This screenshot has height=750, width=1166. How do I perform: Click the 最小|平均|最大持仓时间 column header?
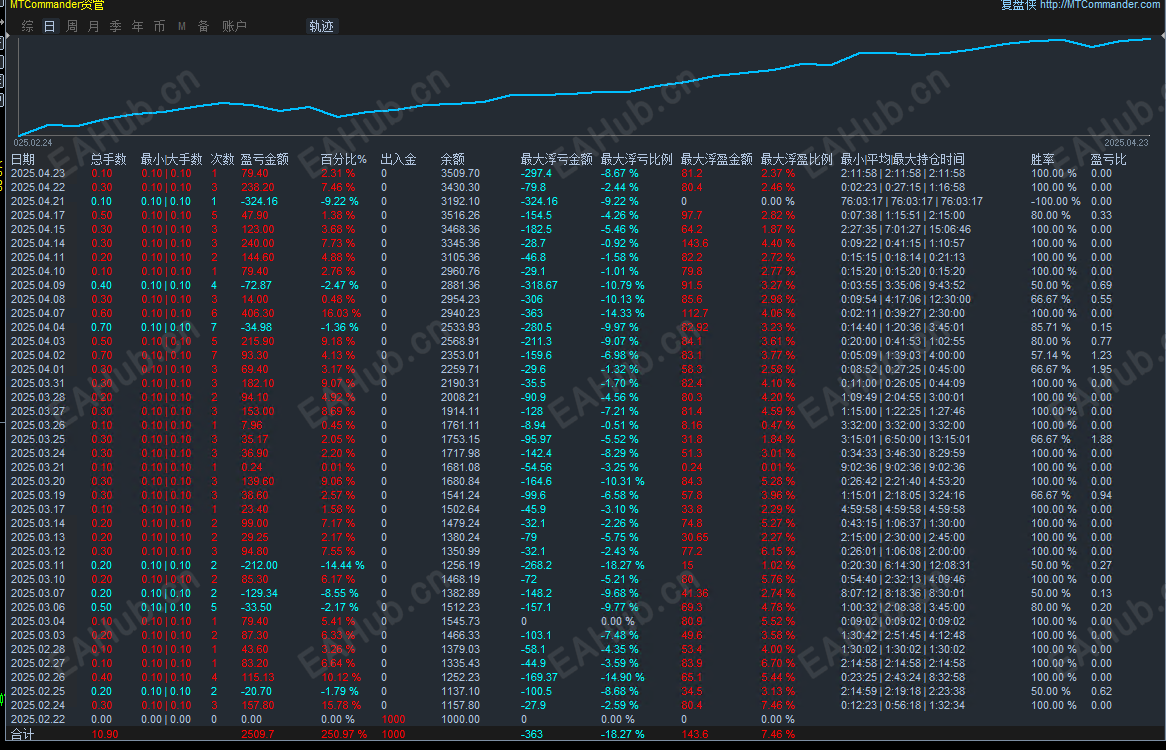click(x=903, y=159)
